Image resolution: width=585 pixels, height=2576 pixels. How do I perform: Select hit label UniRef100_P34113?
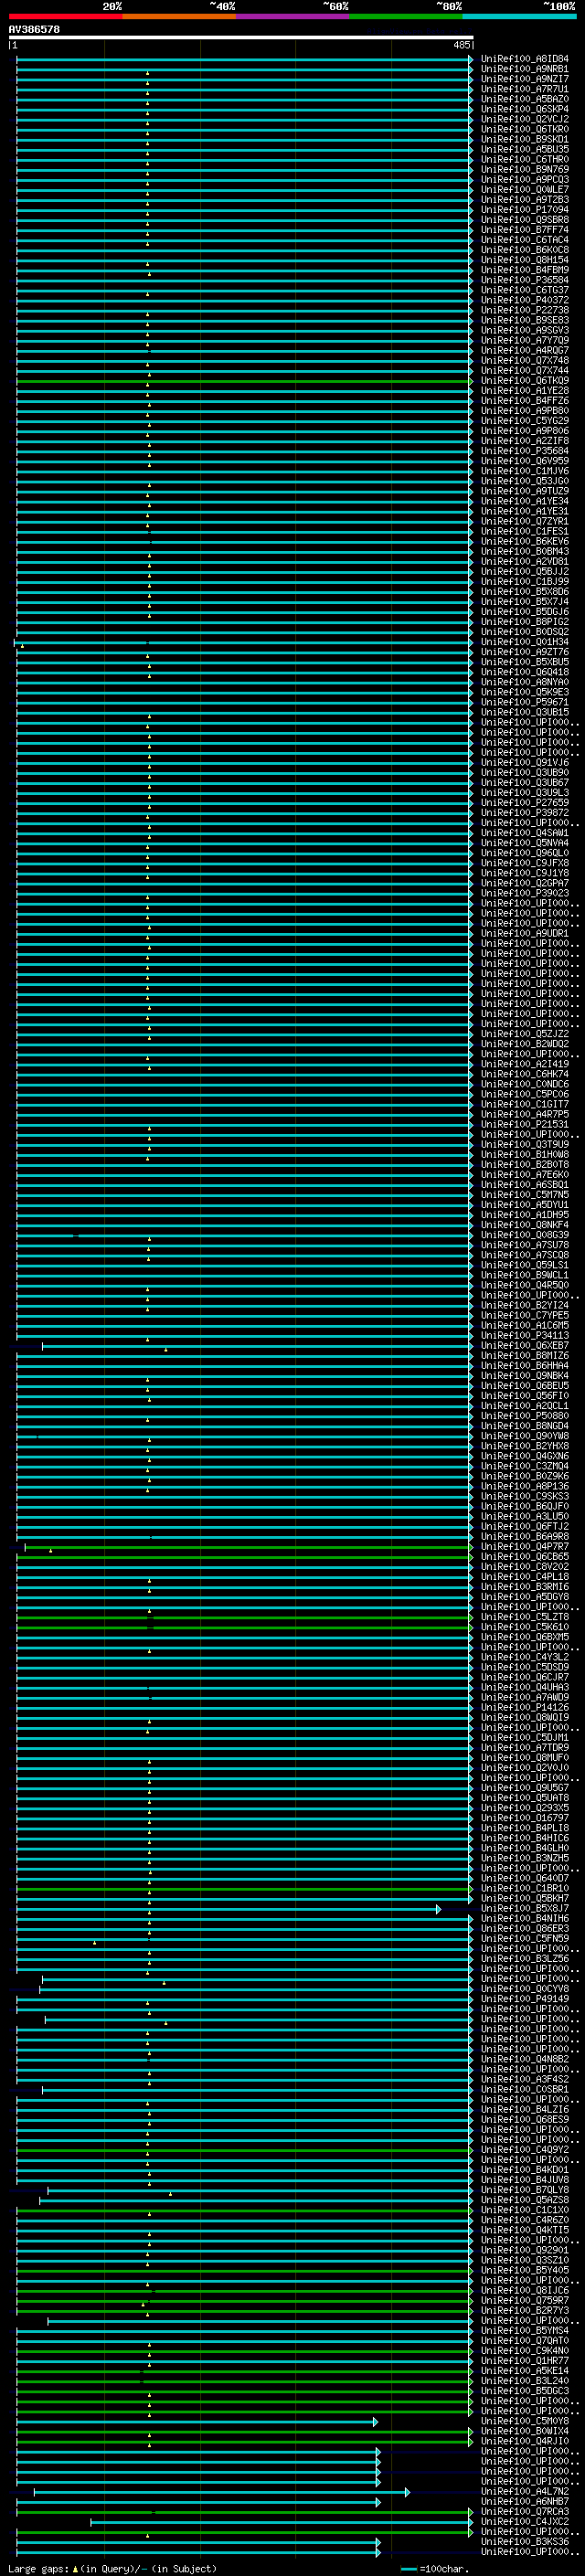[525, 1335]
